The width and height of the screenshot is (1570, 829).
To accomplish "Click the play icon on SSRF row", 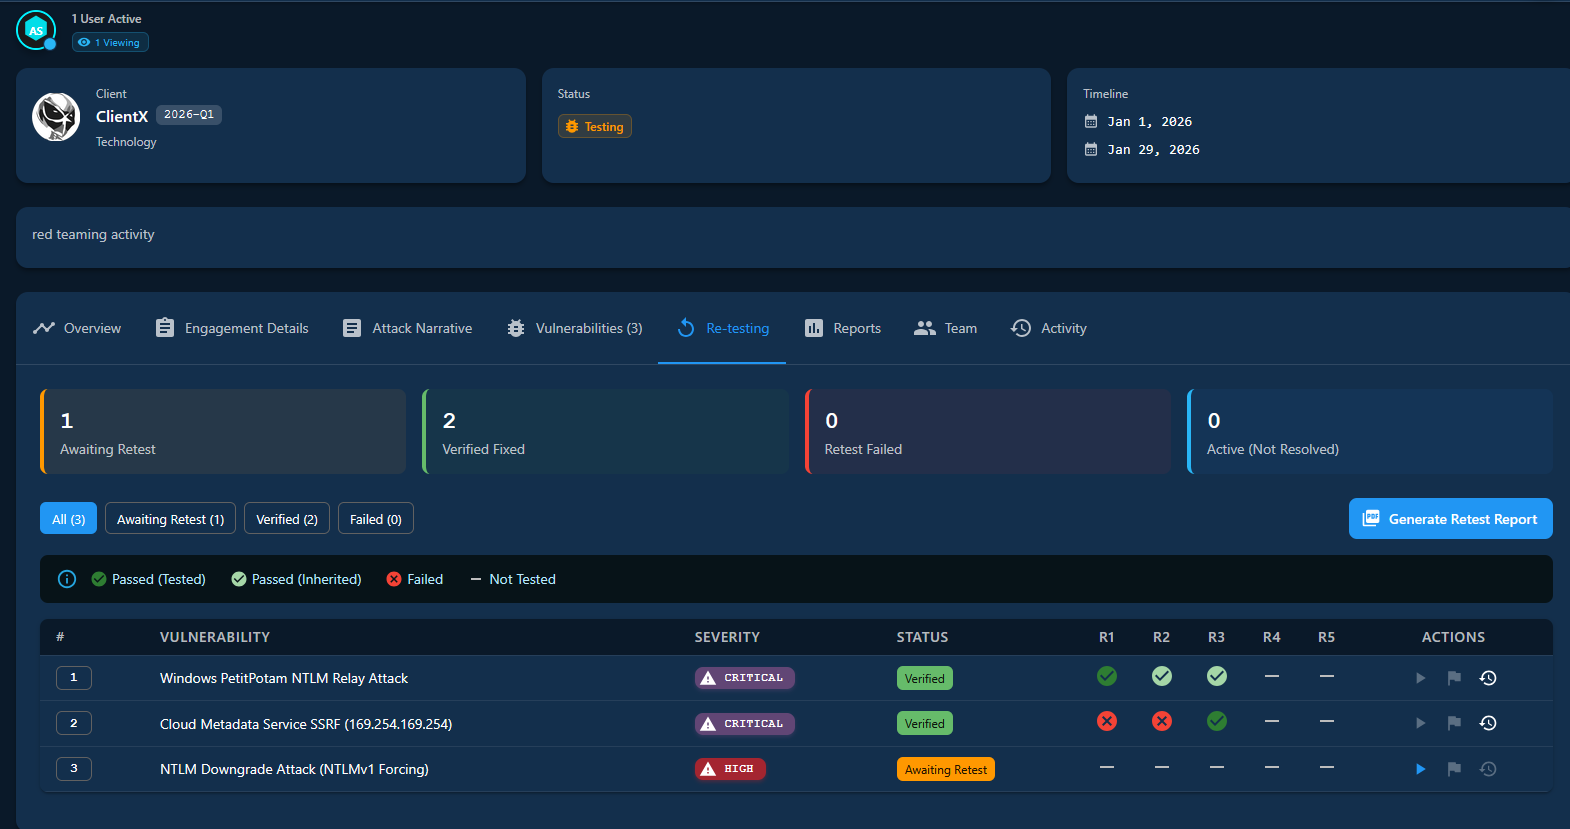I will tap(1421, 723).
